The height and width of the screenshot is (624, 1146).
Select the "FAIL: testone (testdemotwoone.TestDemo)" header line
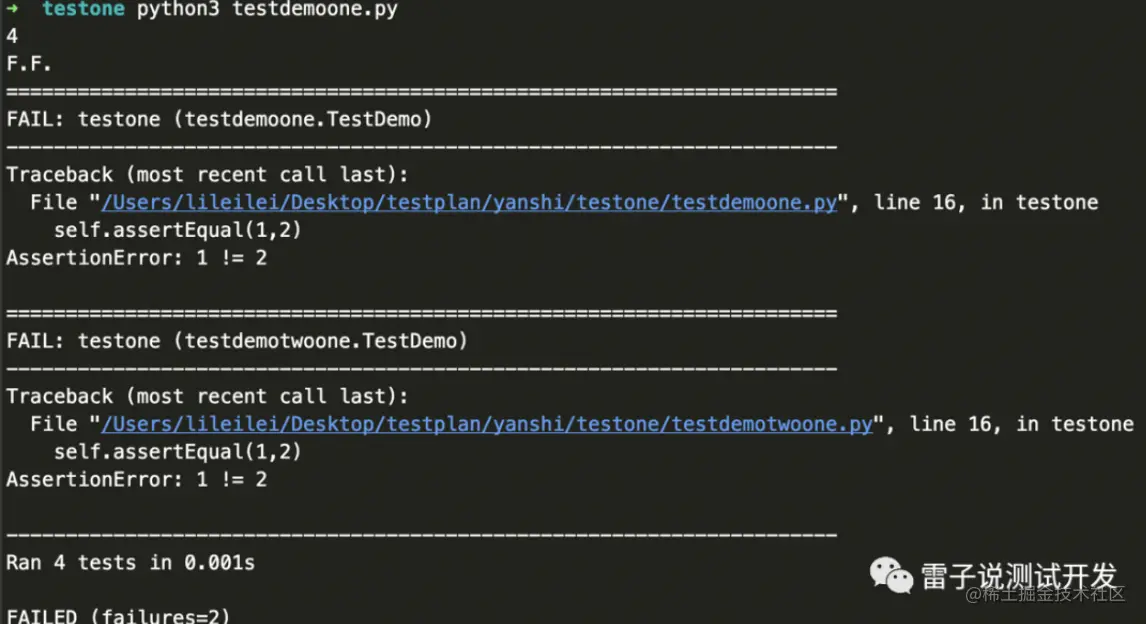point(237,342)
